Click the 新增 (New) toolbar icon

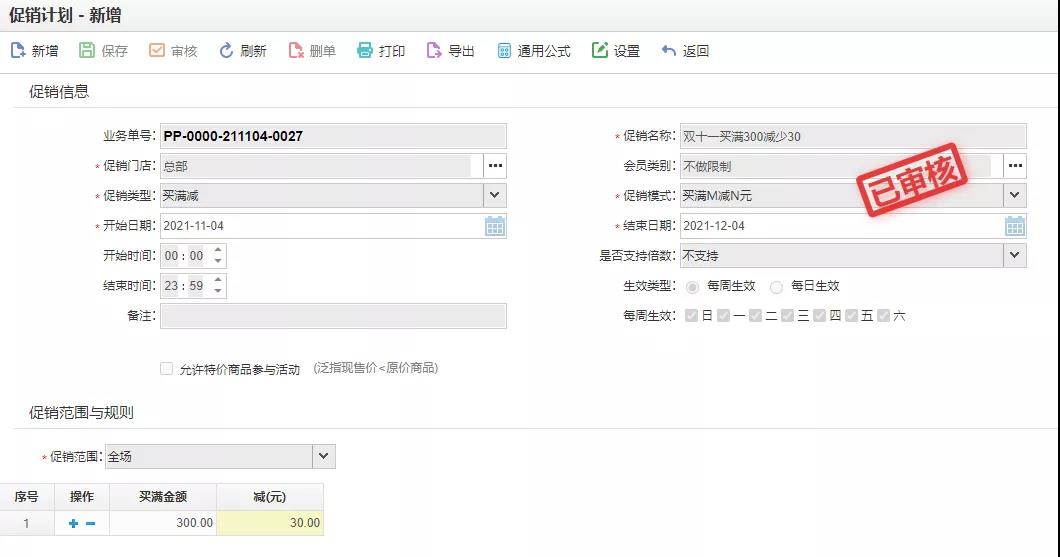[x=18, y=51]
